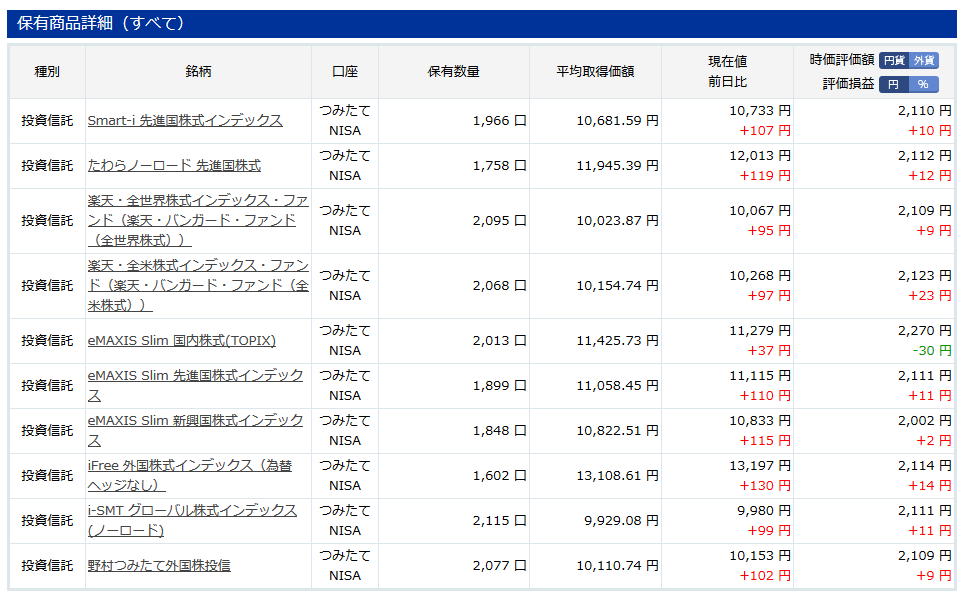Image resolution: width=964 pixels, height=598 pixels.
Task: Open たわらノーロード 先進国株式 link
Action: click(x=174, y=165)
